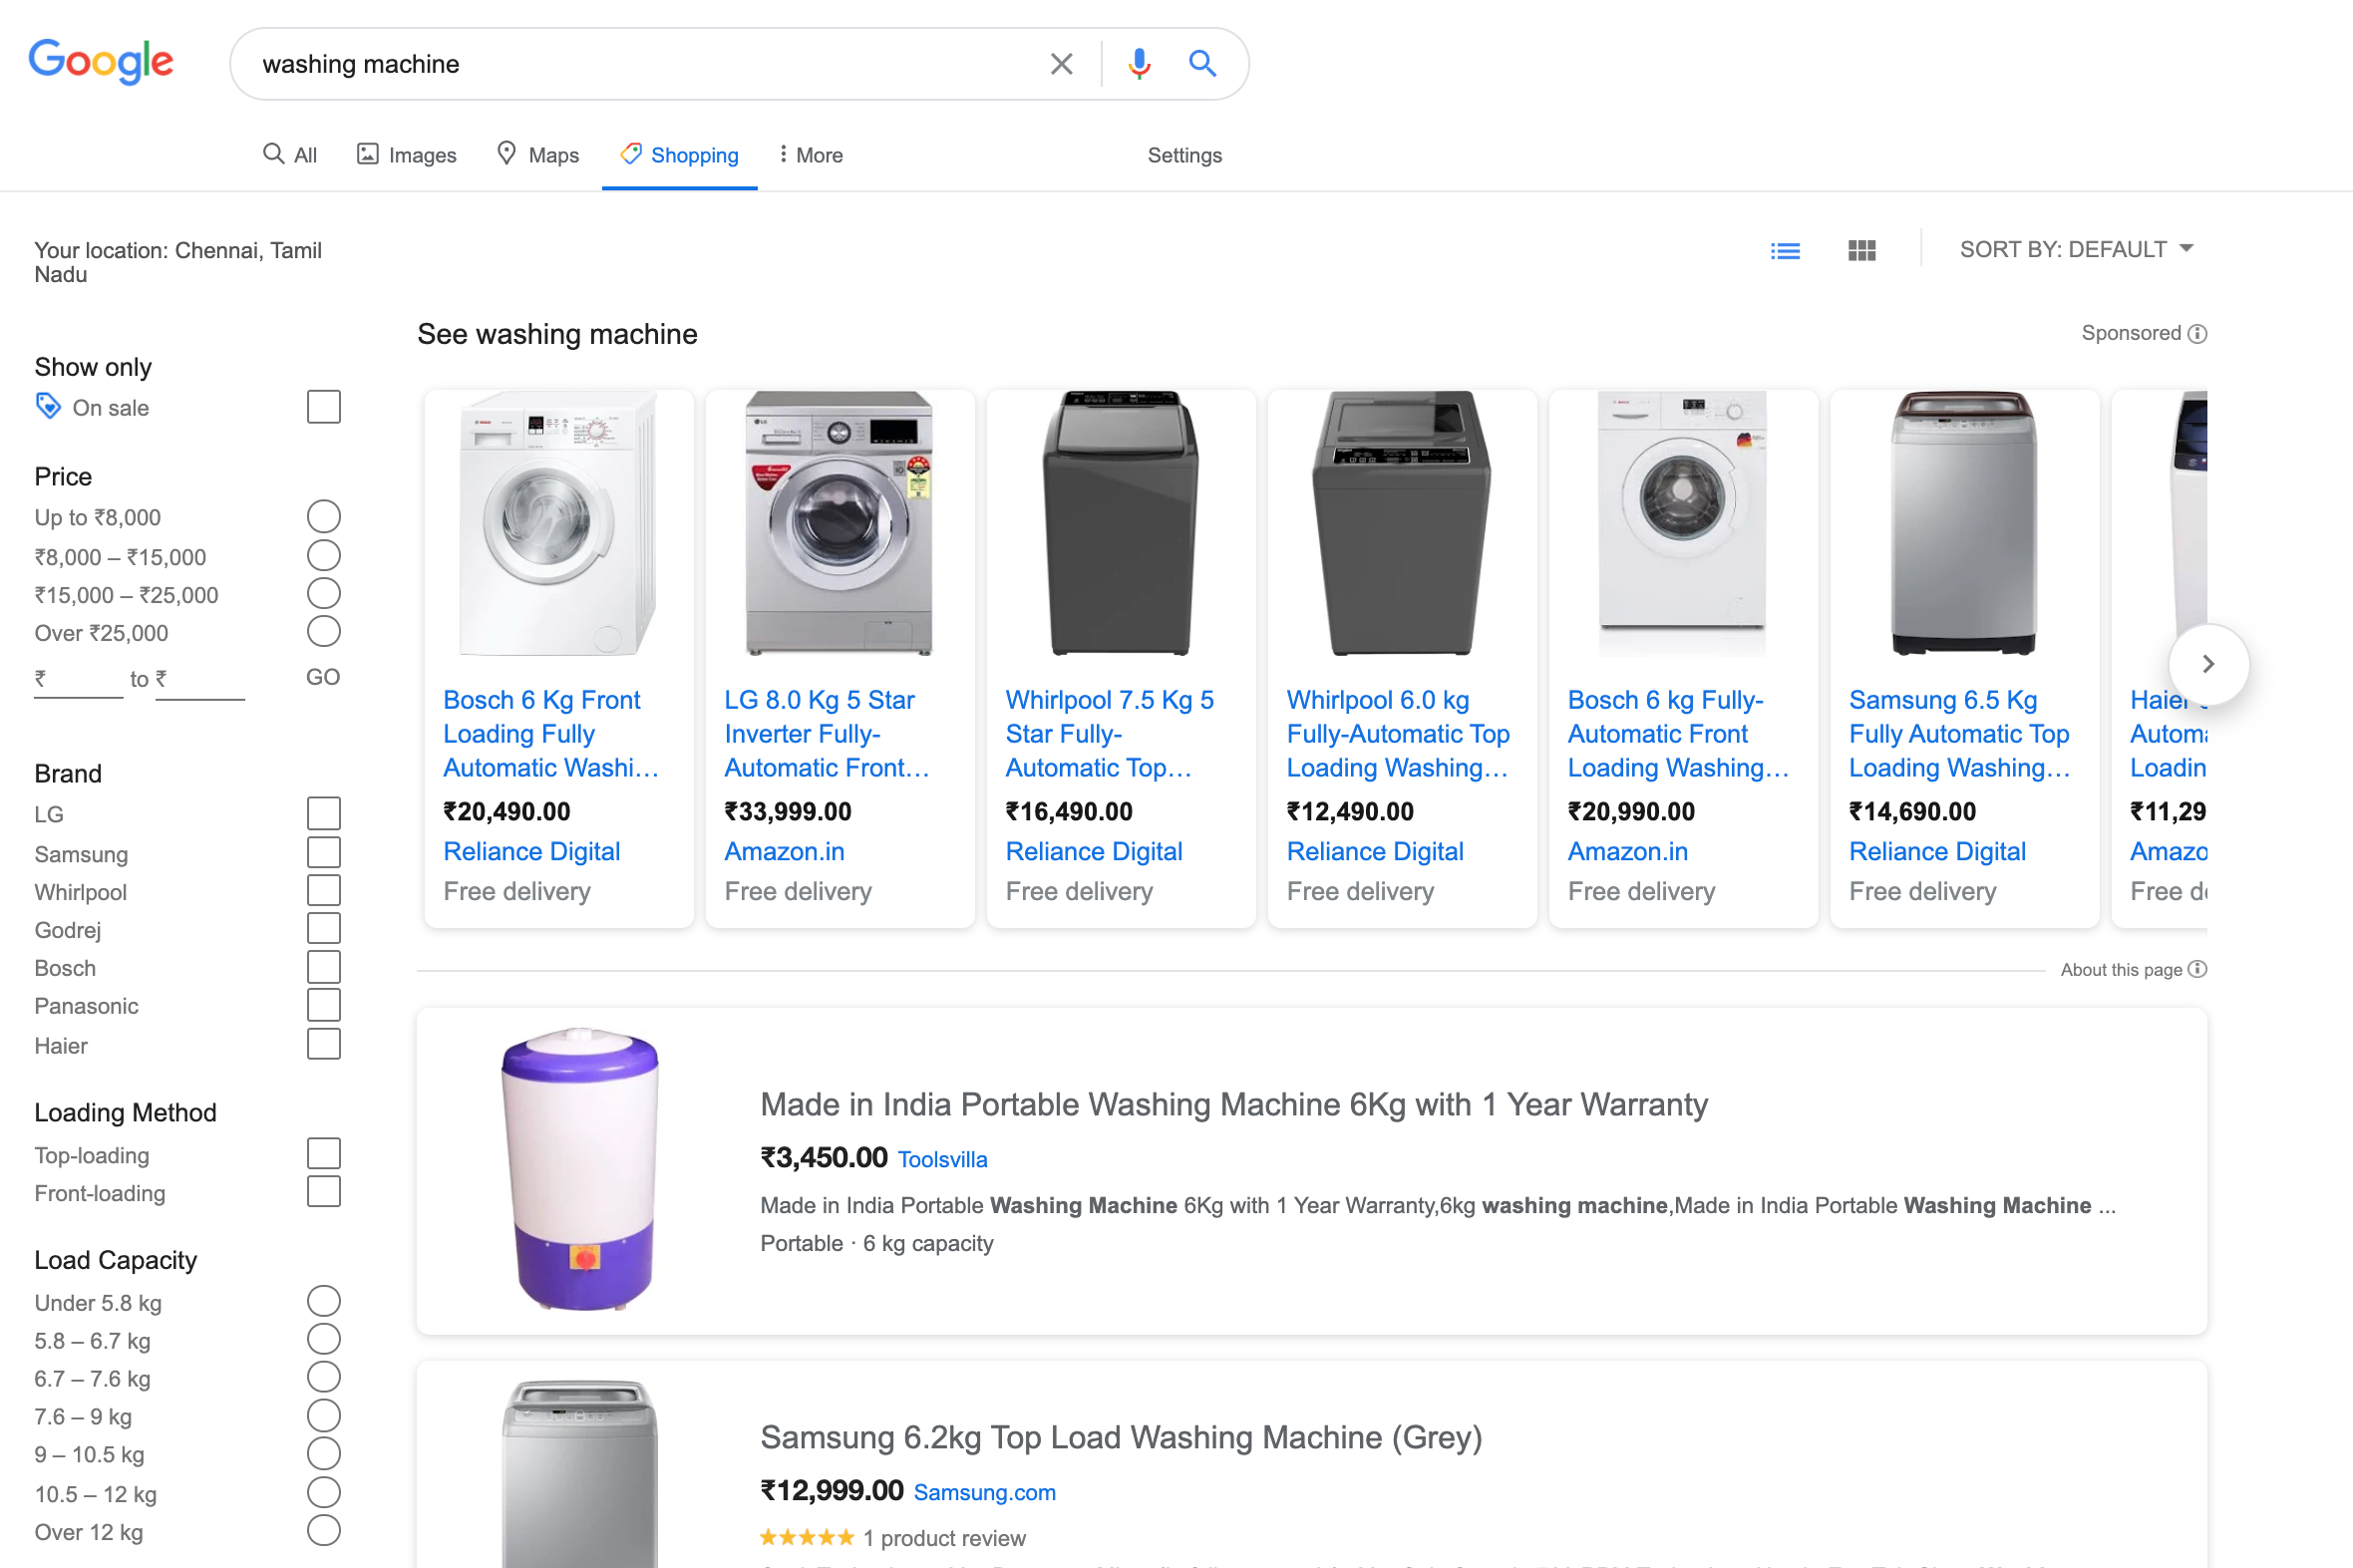Open Whirlpool 7.5 Kg 5 Star link
Image resolution: width=2353 pixels, height=1568 pixels.
click(1110, 734)
